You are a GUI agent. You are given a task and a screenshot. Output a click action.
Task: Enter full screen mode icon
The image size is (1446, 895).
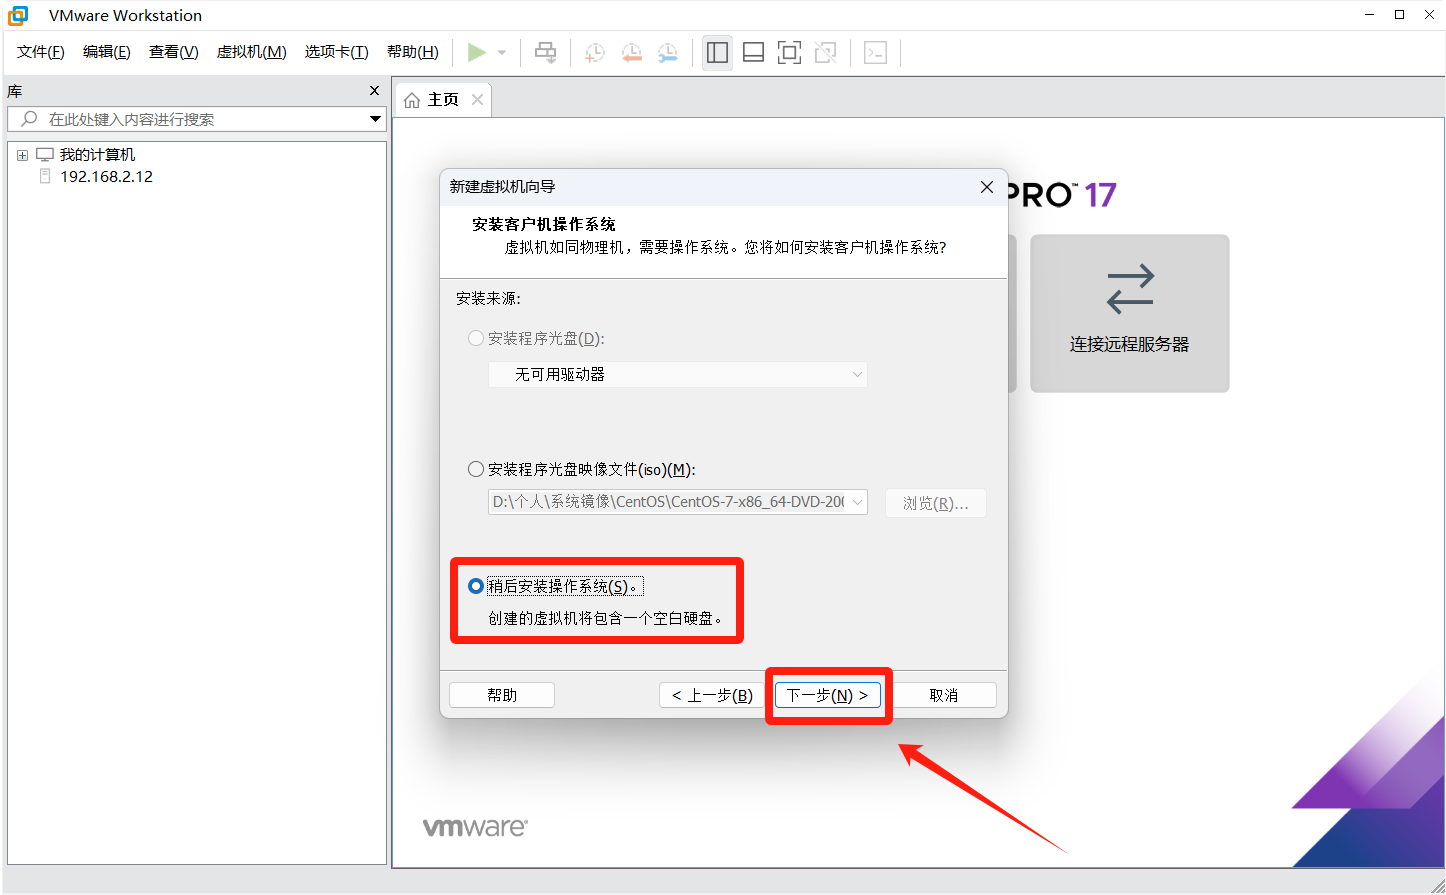pos(789,53)
